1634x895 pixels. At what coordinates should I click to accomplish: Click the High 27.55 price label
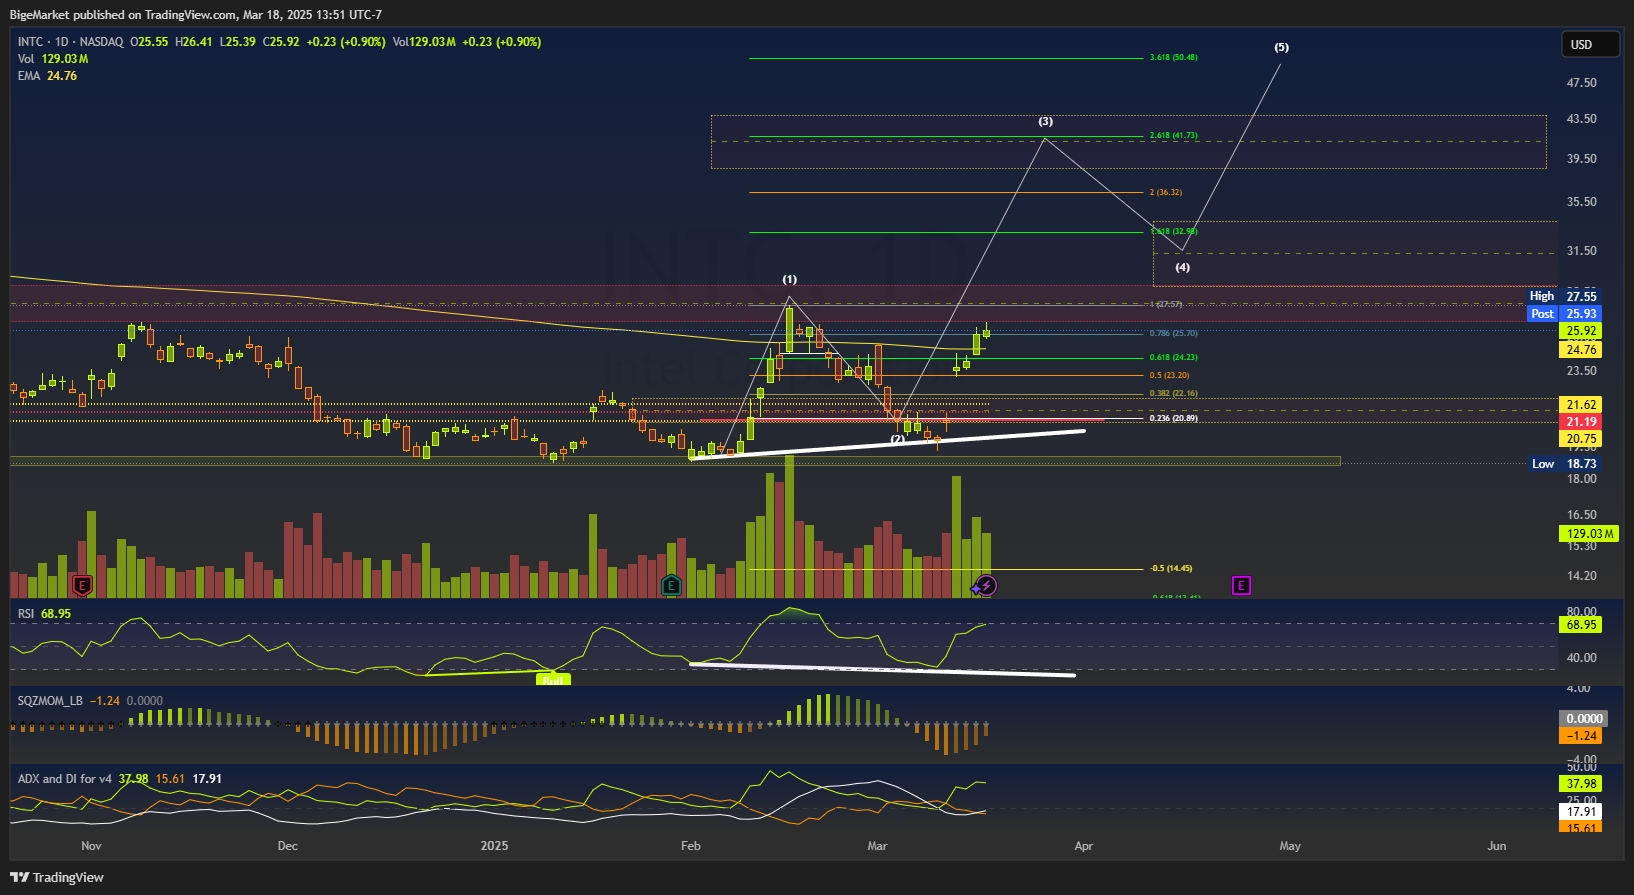1564,296
